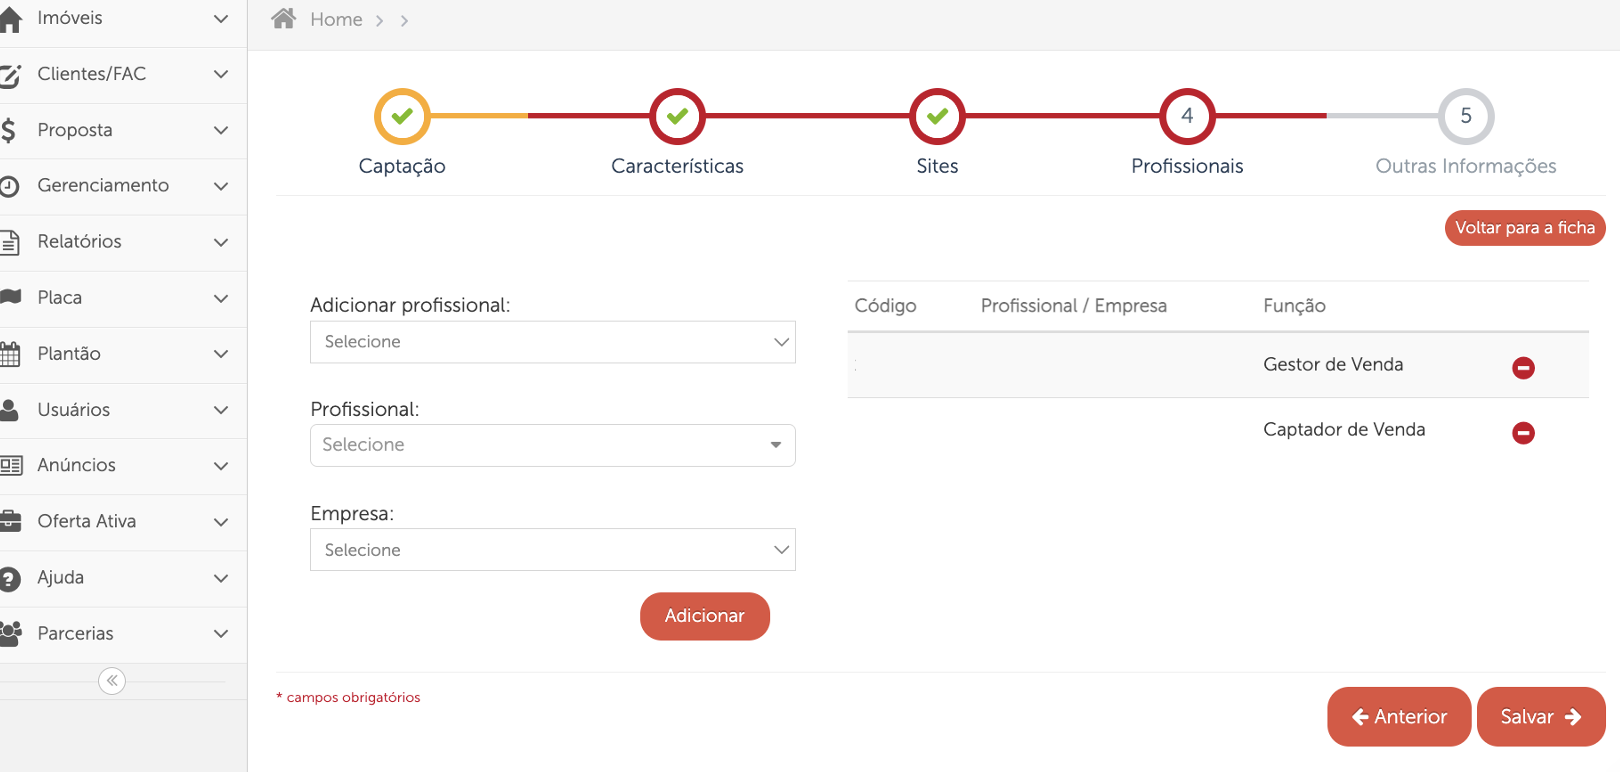Collapse the sidebar with double-arrow icon
Image resolution: width=1620 pixels, height=772 pixels.
click(x=112, y=681)
